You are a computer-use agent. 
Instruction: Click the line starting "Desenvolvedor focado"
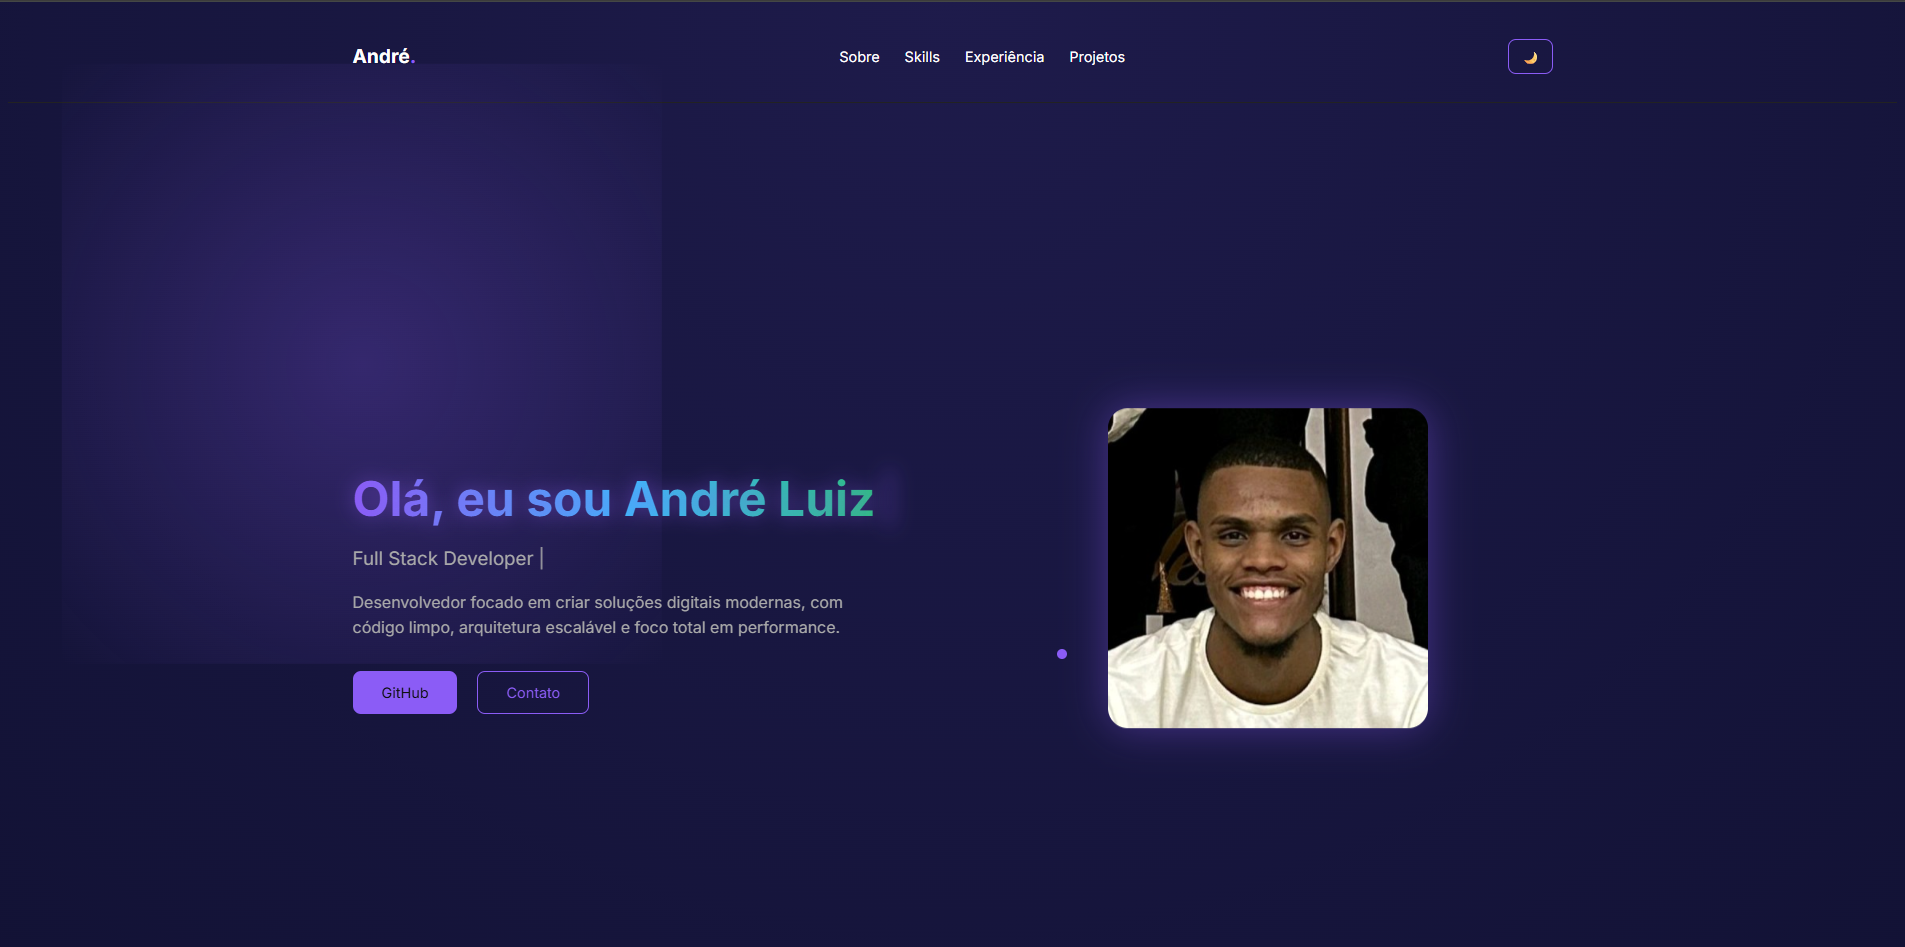pyautogui.click(x=597, y=602)
